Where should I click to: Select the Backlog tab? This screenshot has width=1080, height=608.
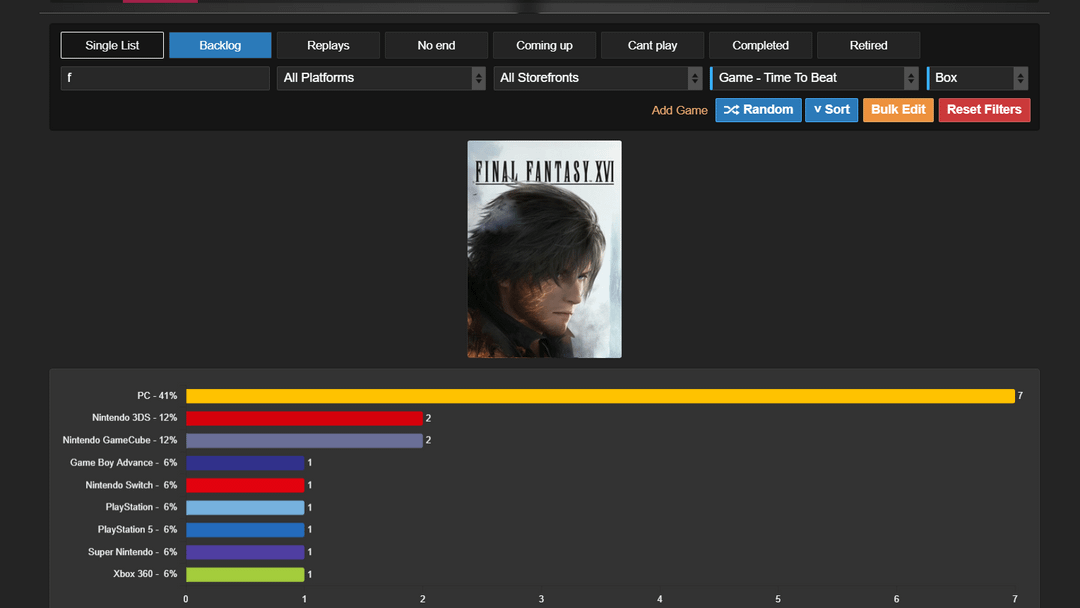click(220, 45)
